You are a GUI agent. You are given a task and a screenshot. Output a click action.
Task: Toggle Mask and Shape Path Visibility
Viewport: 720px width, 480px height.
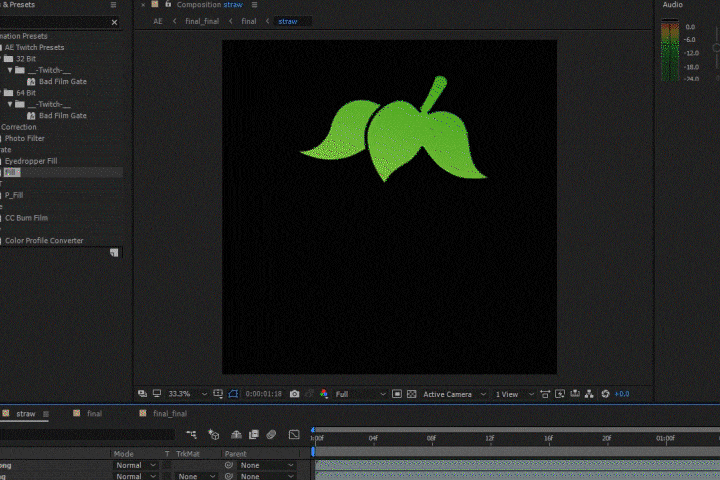(x=233, y=394)
